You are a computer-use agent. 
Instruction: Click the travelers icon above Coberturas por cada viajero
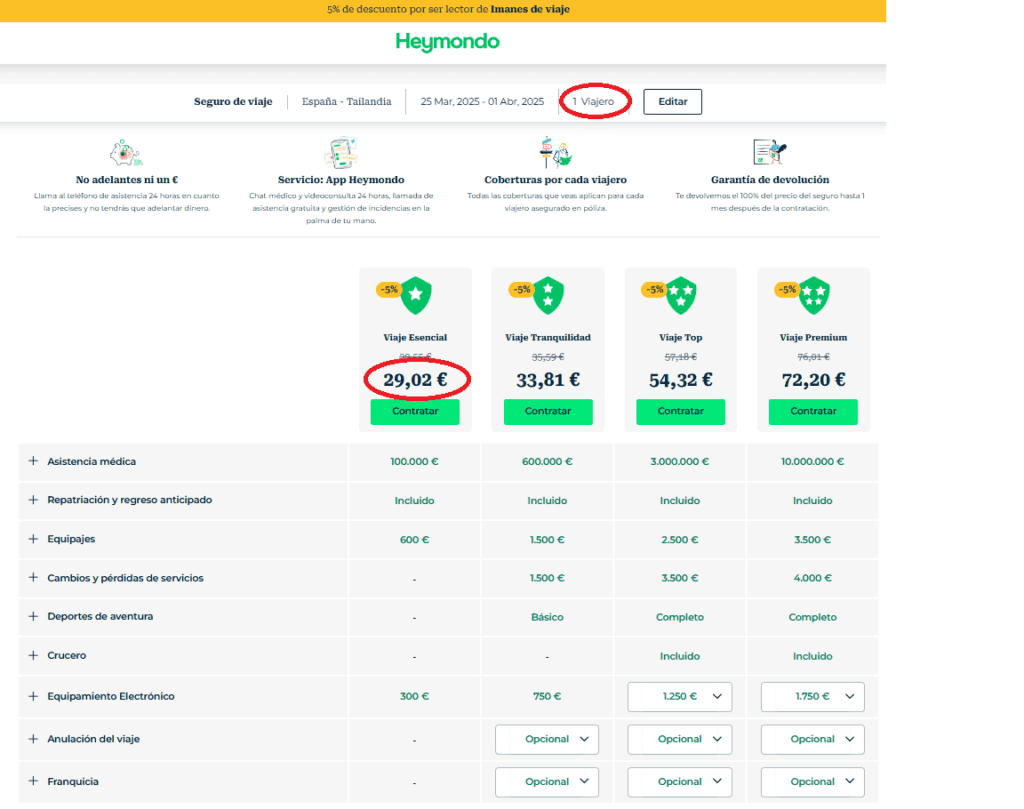pyautogui.click(x=555, y=152)
